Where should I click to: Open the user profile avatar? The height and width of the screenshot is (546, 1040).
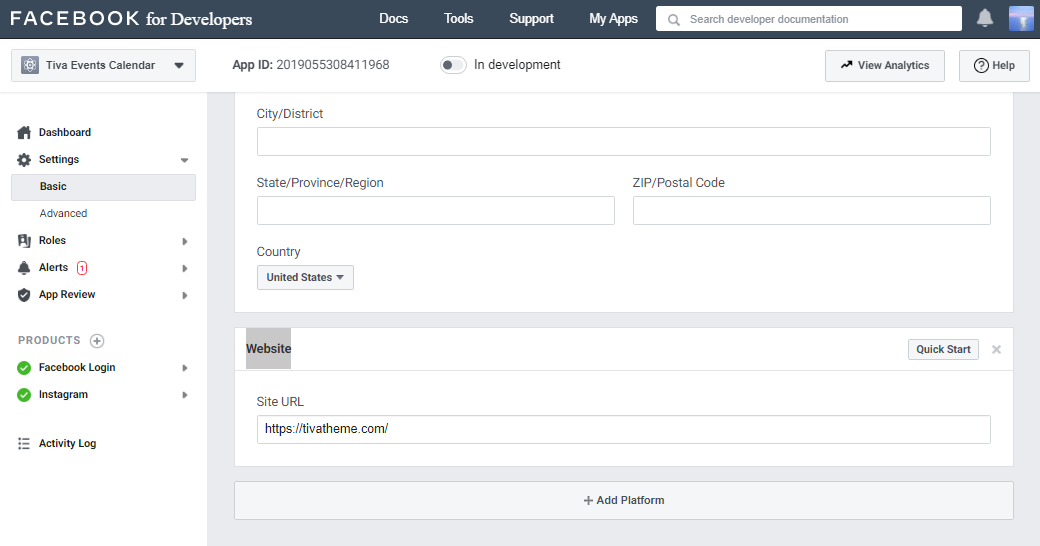point(1021,19)
